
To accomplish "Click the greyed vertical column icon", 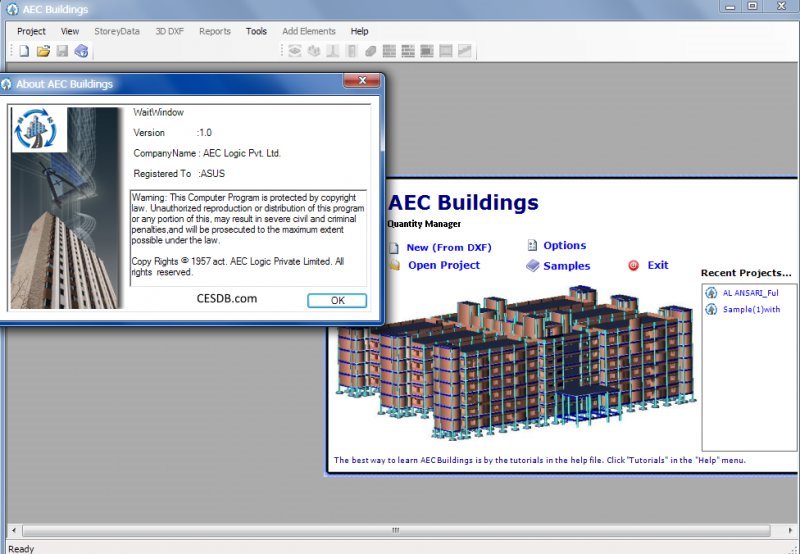I will point(351,51).
